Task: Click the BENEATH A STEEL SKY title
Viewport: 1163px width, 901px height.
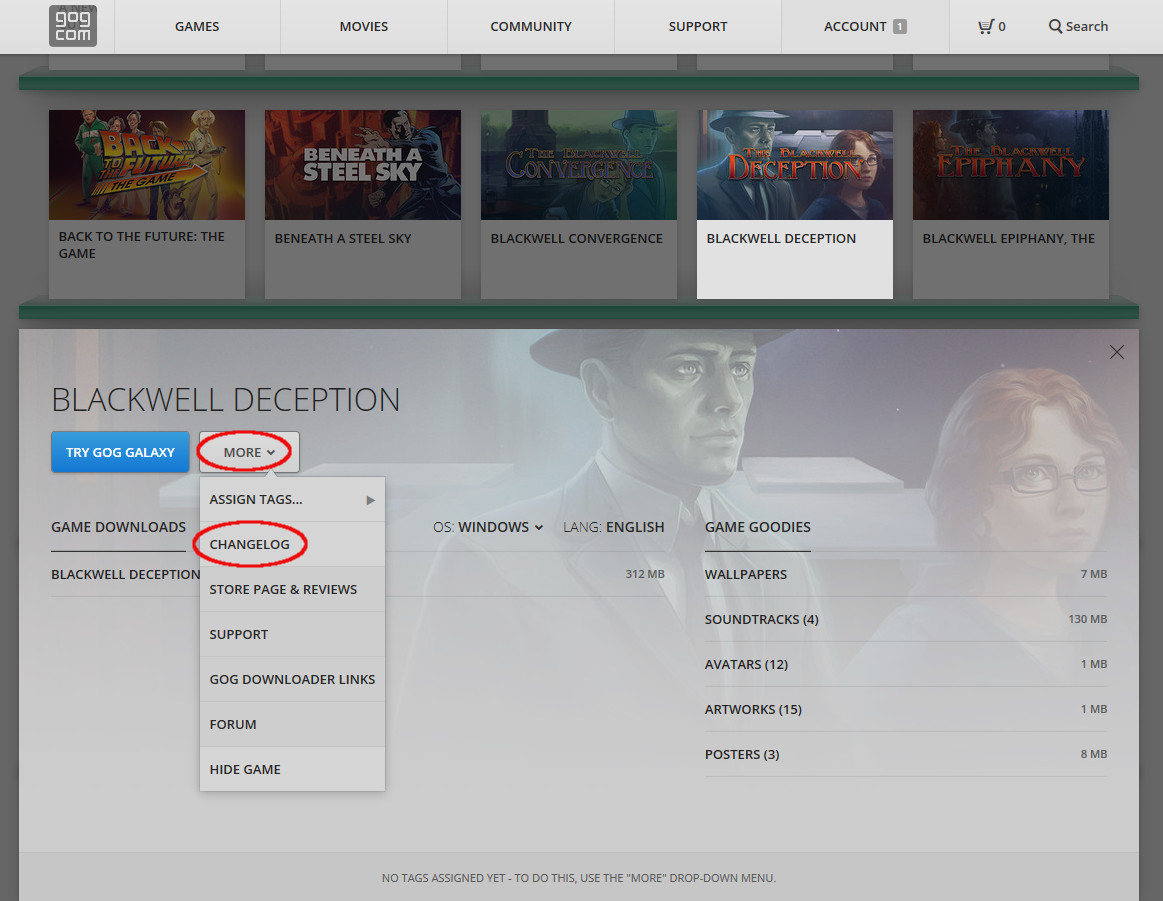Action: (x=343, y=239)
